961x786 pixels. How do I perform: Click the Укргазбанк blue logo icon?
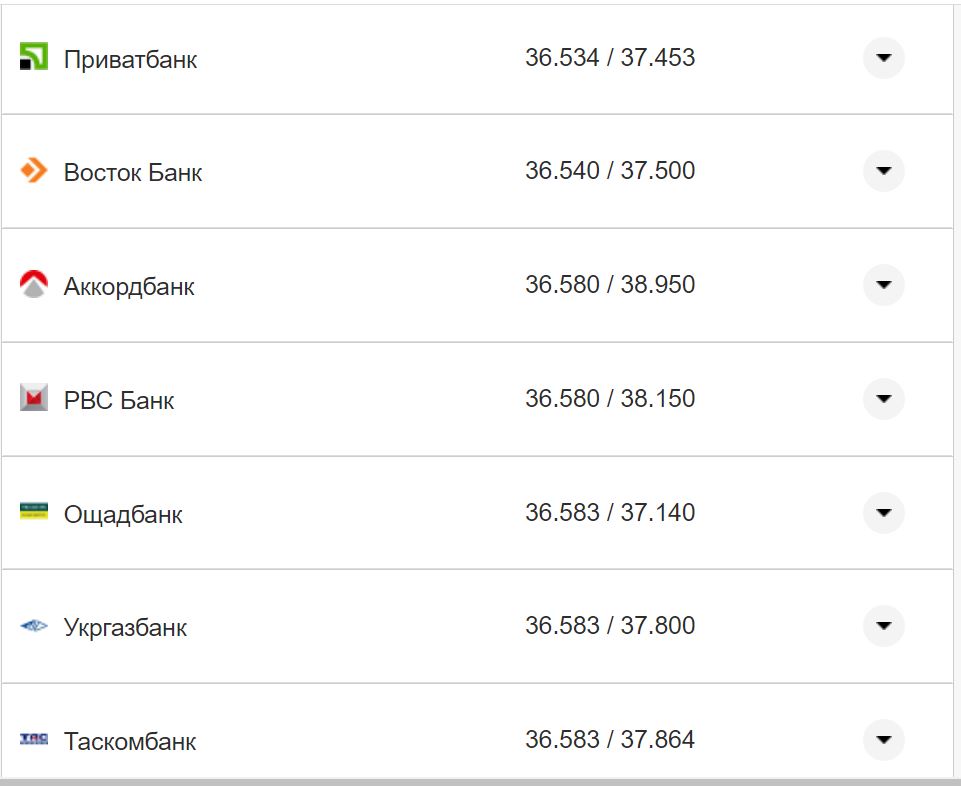(33, 627)
